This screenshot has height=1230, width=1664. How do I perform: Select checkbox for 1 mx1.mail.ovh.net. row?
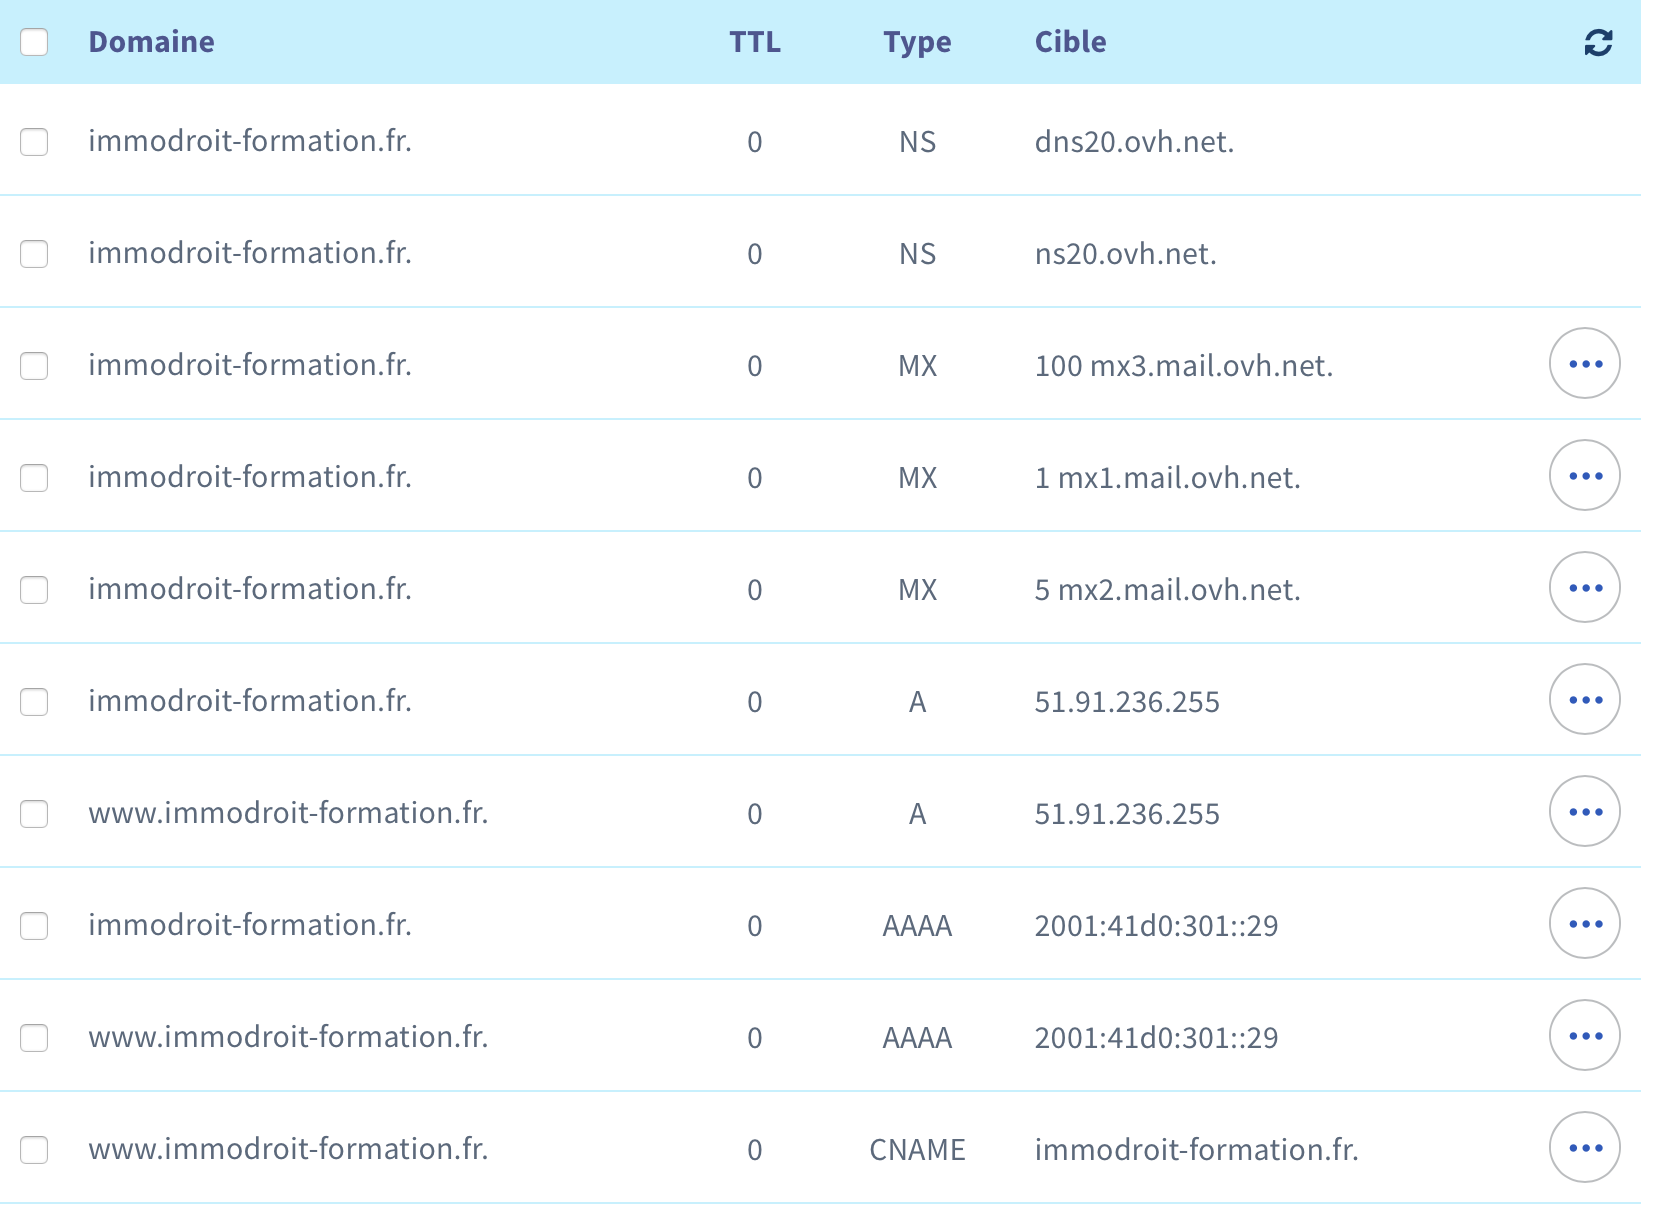tap(34, 478)
